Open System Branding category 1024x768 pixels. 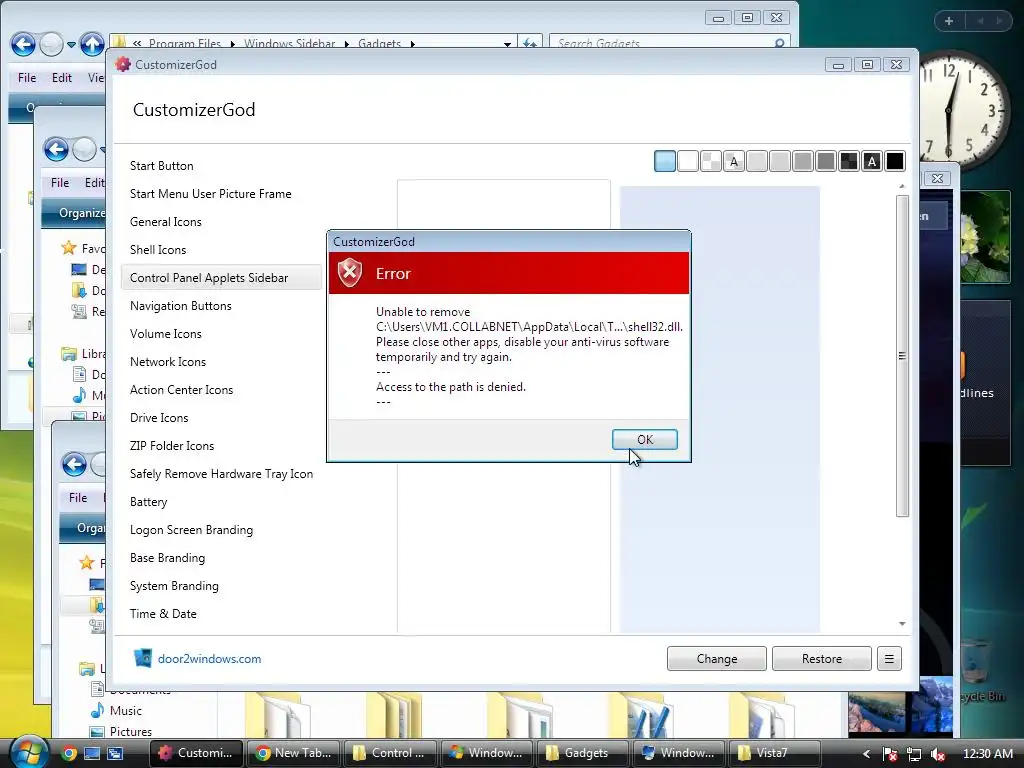[174, 586]
